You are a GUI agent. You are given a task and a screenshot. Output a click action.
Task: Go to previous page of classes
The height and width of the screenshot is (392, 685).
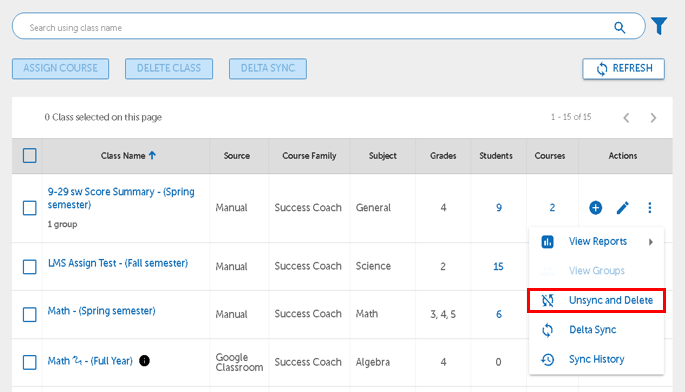tap(626, 118)
